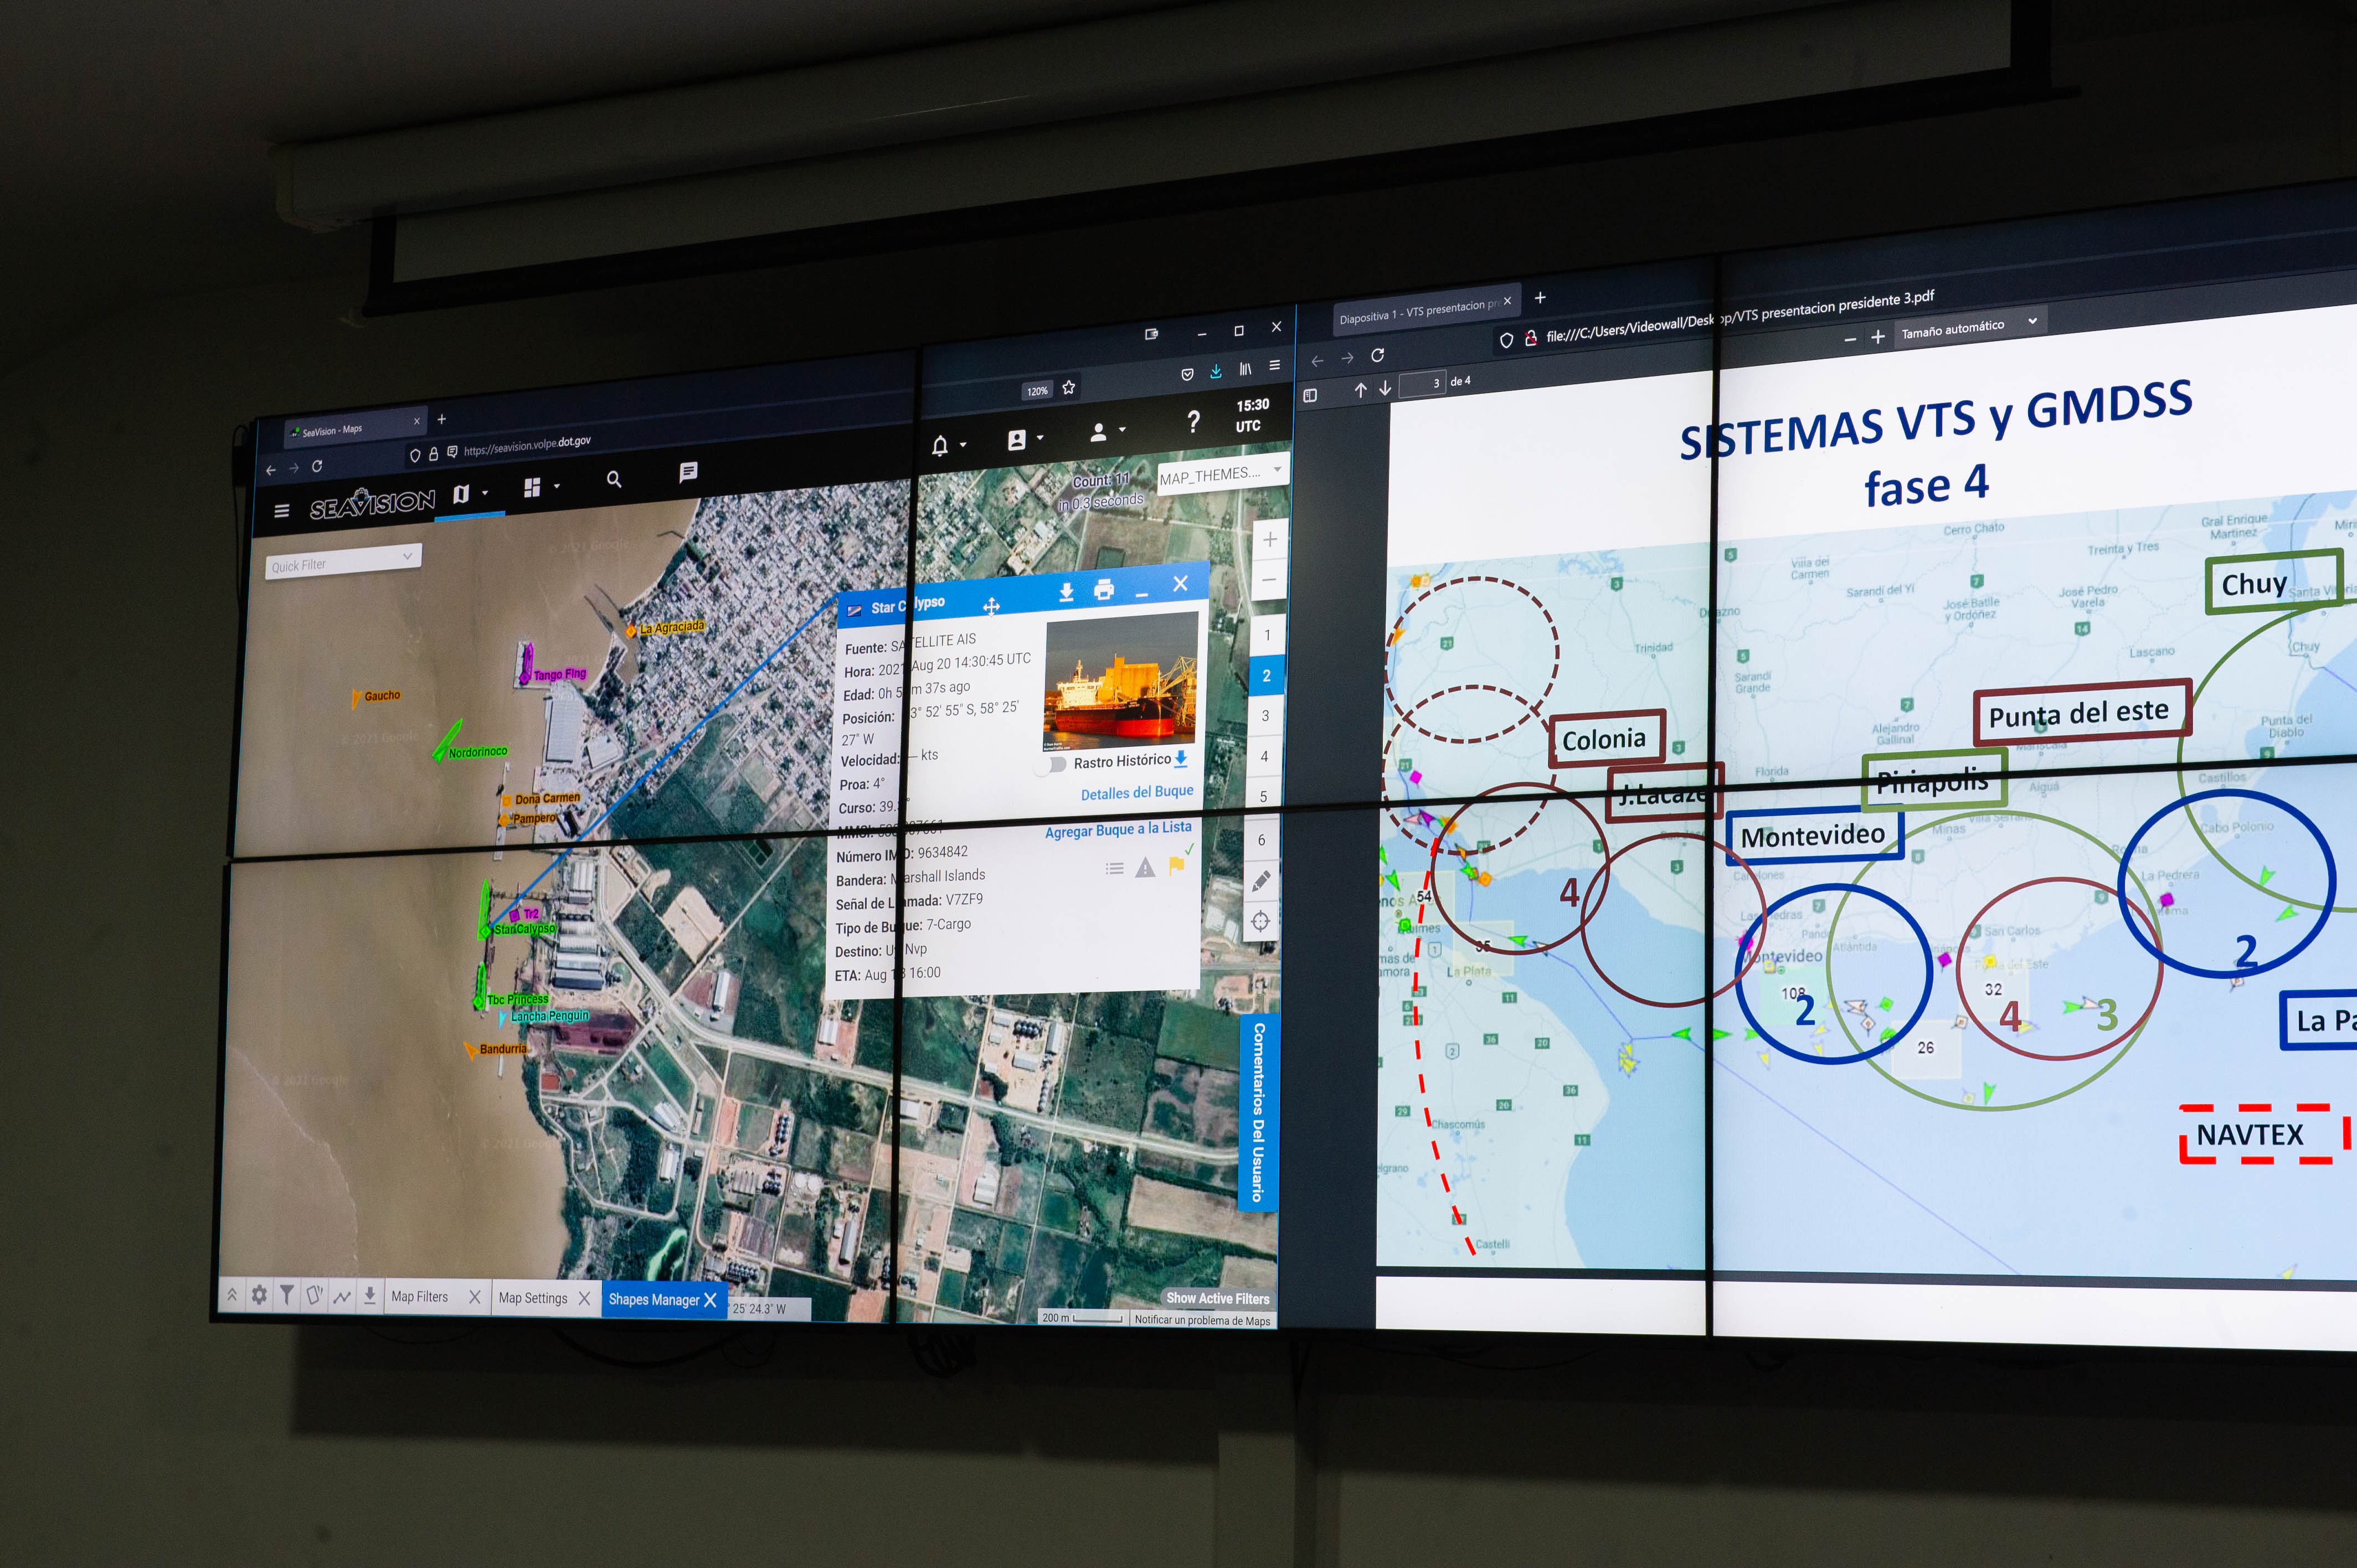Close the Star Calypso info popup
2357x1568 pixels.
(1180, 583)
